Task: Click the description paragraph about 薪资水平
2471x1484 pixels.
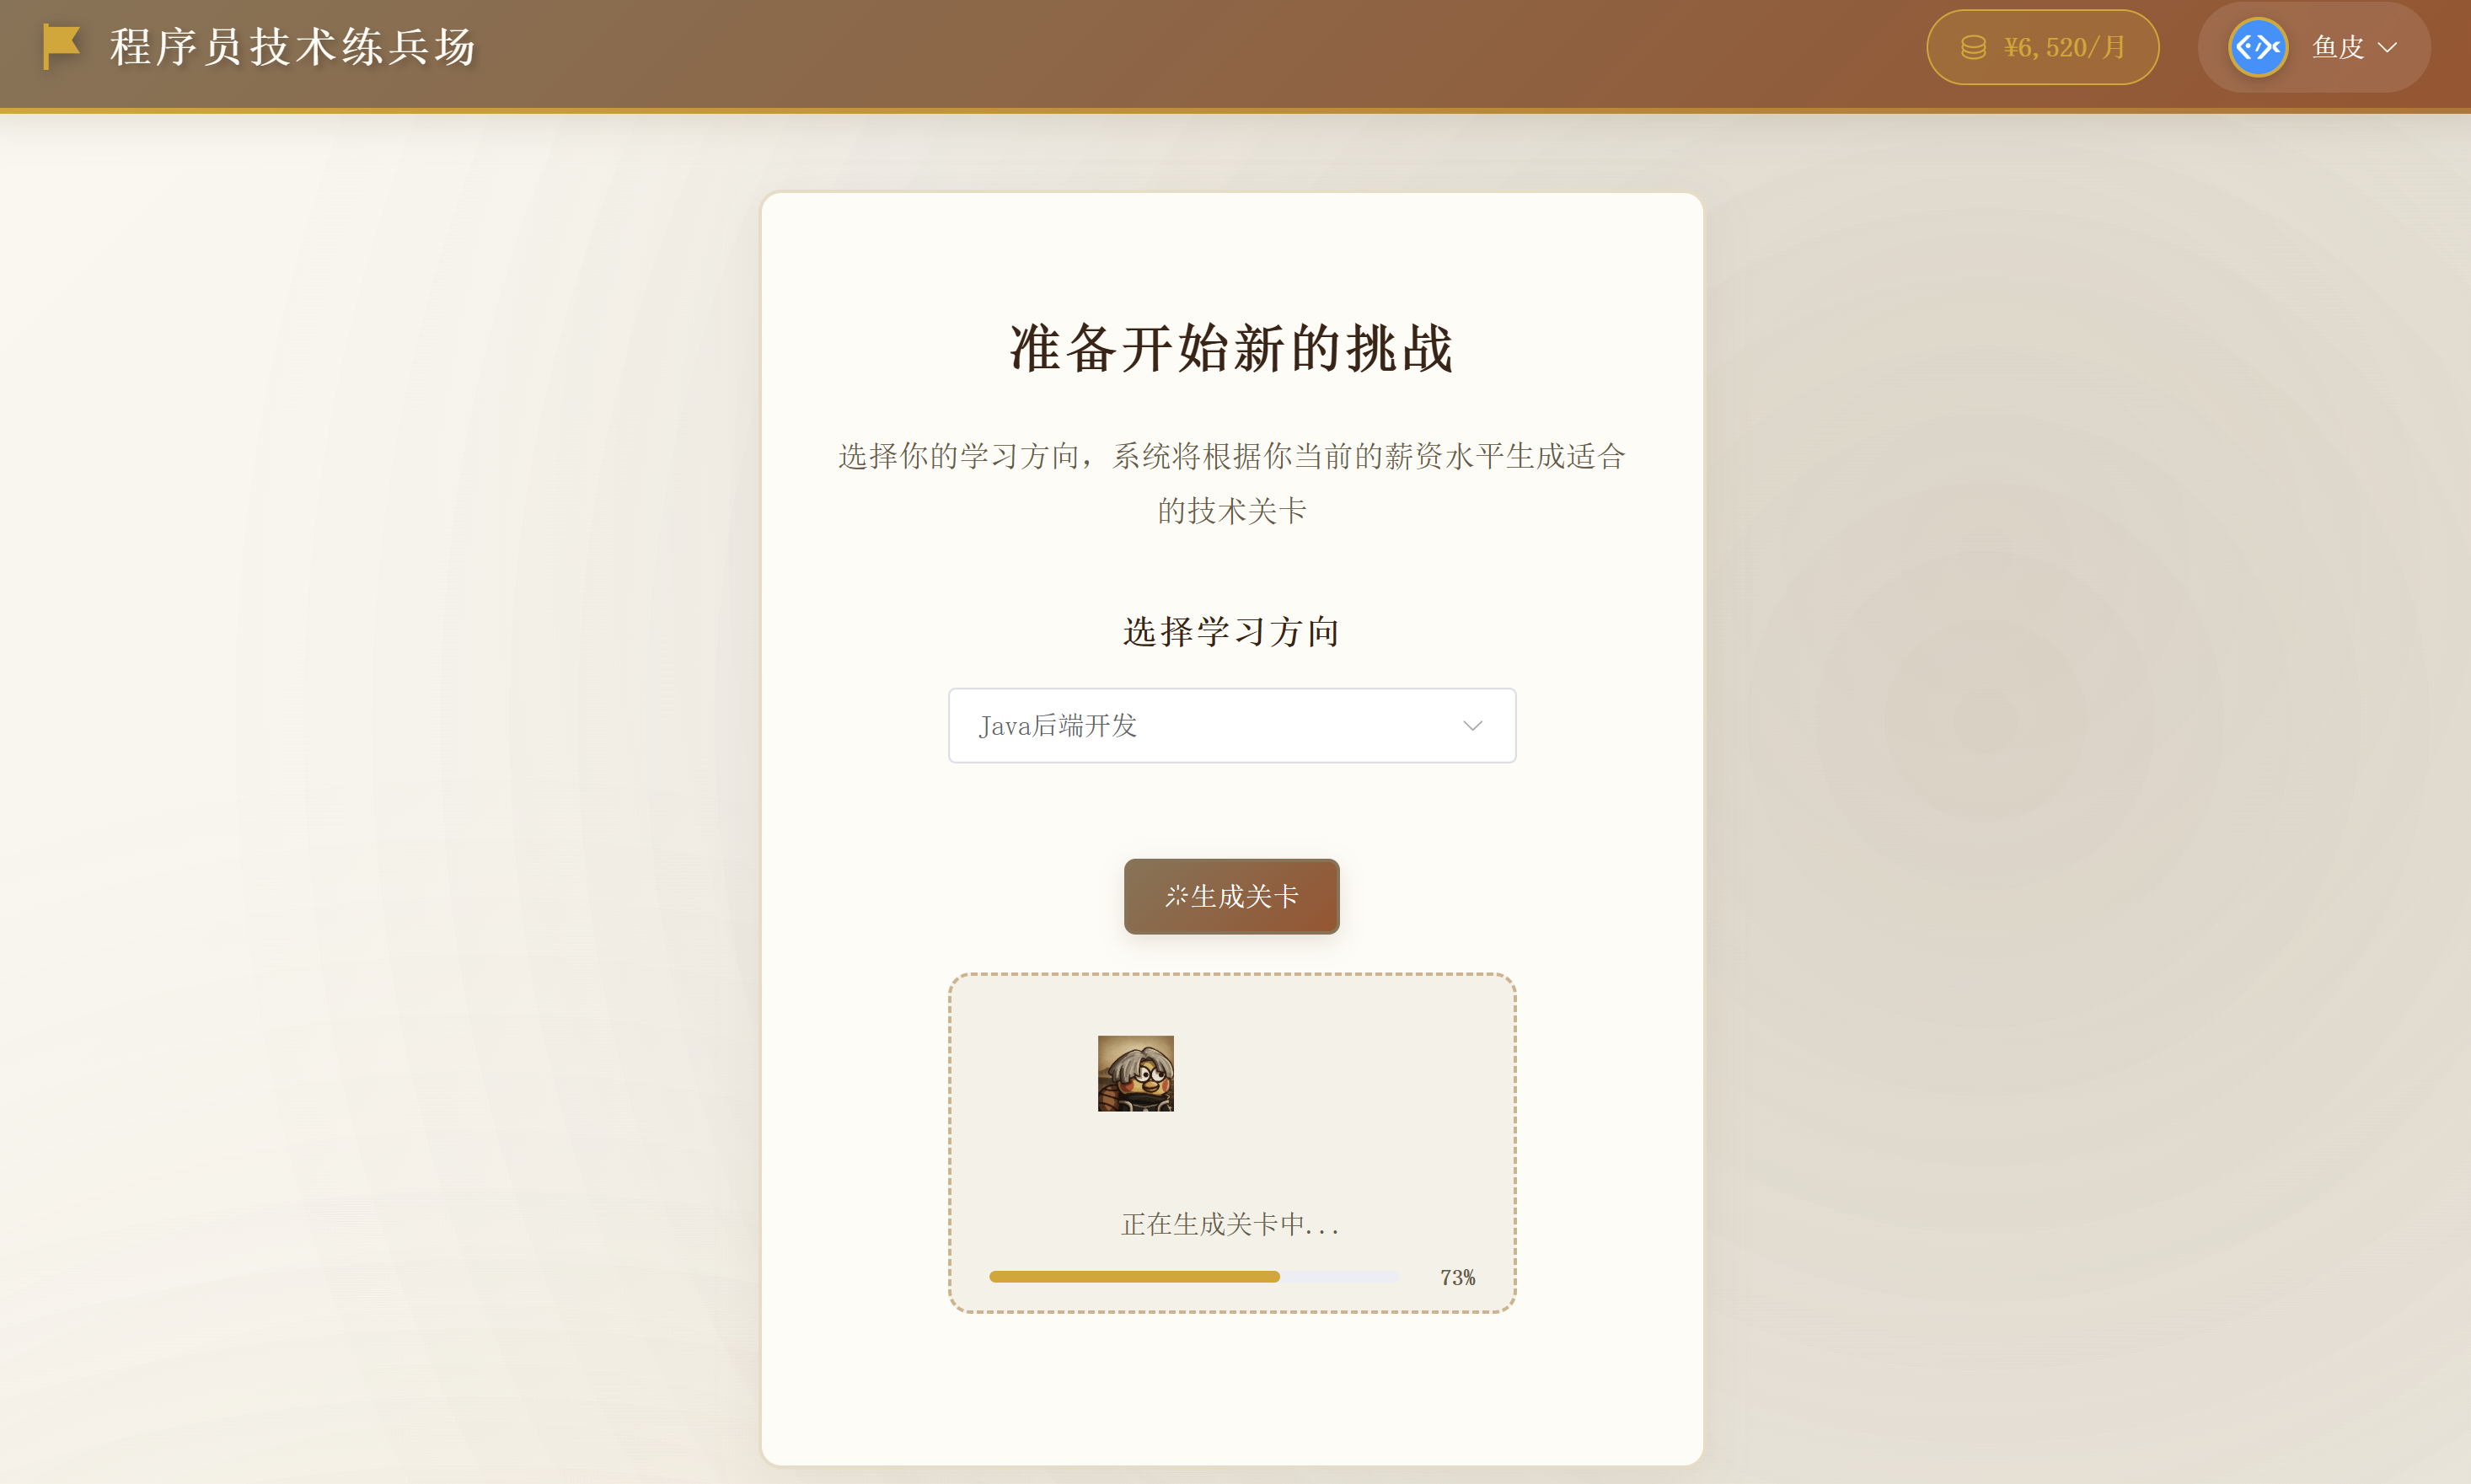Action: (1232, 483)
